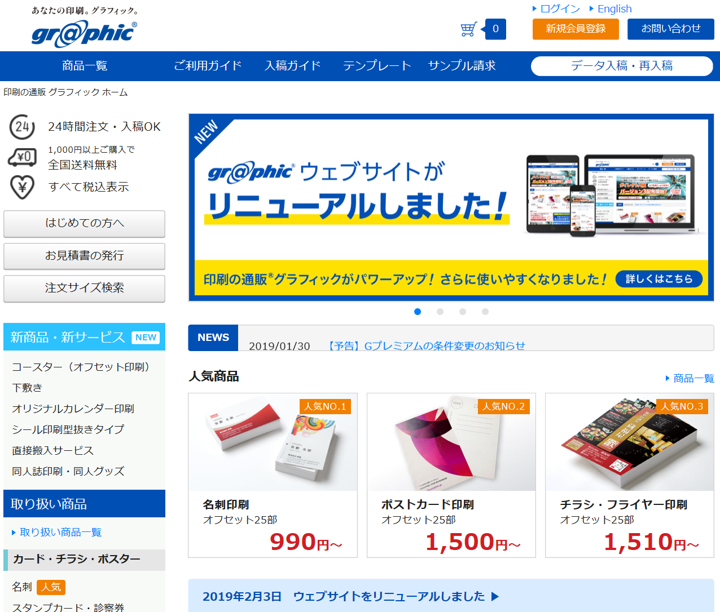
Task: Open 商品一覧 in the navigation bar
Action: coord(84,66)
